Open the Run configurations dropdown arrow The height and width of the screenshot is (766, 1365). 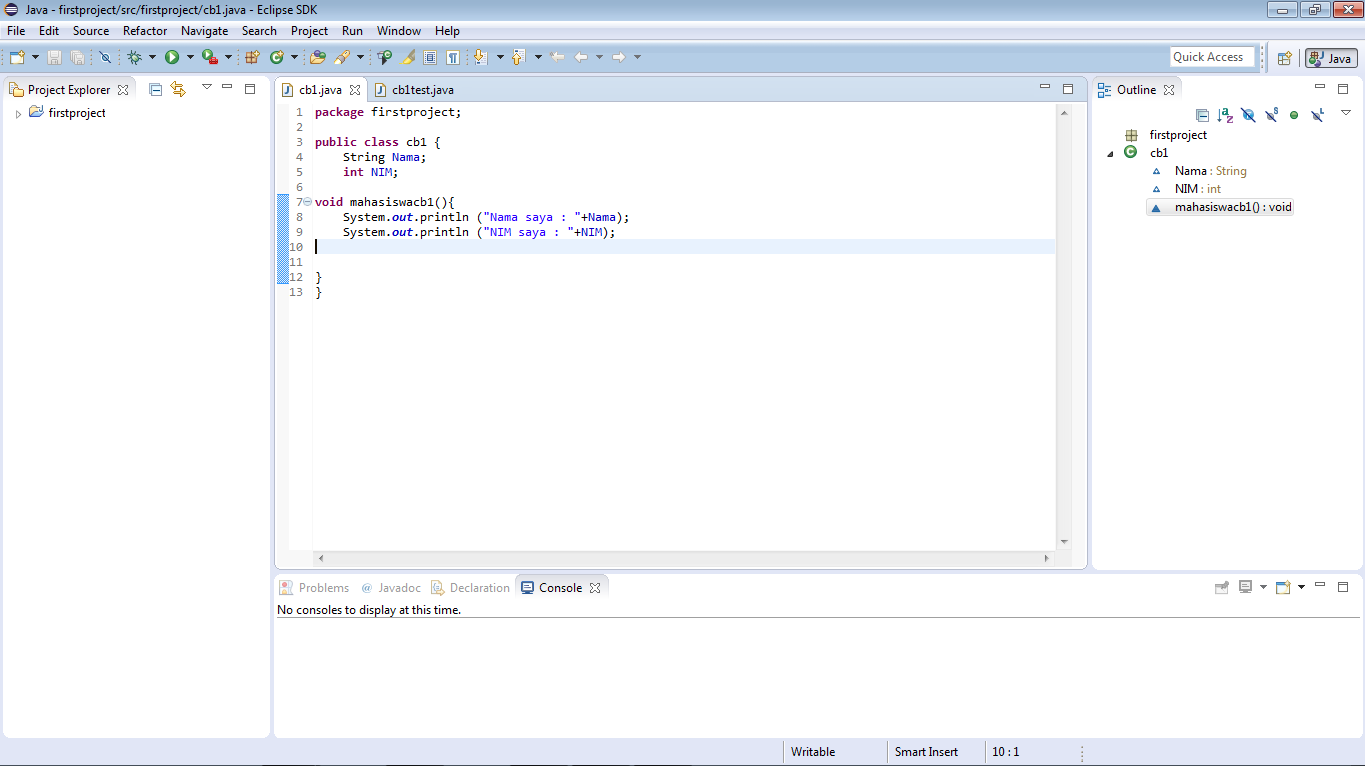point(188,57)
